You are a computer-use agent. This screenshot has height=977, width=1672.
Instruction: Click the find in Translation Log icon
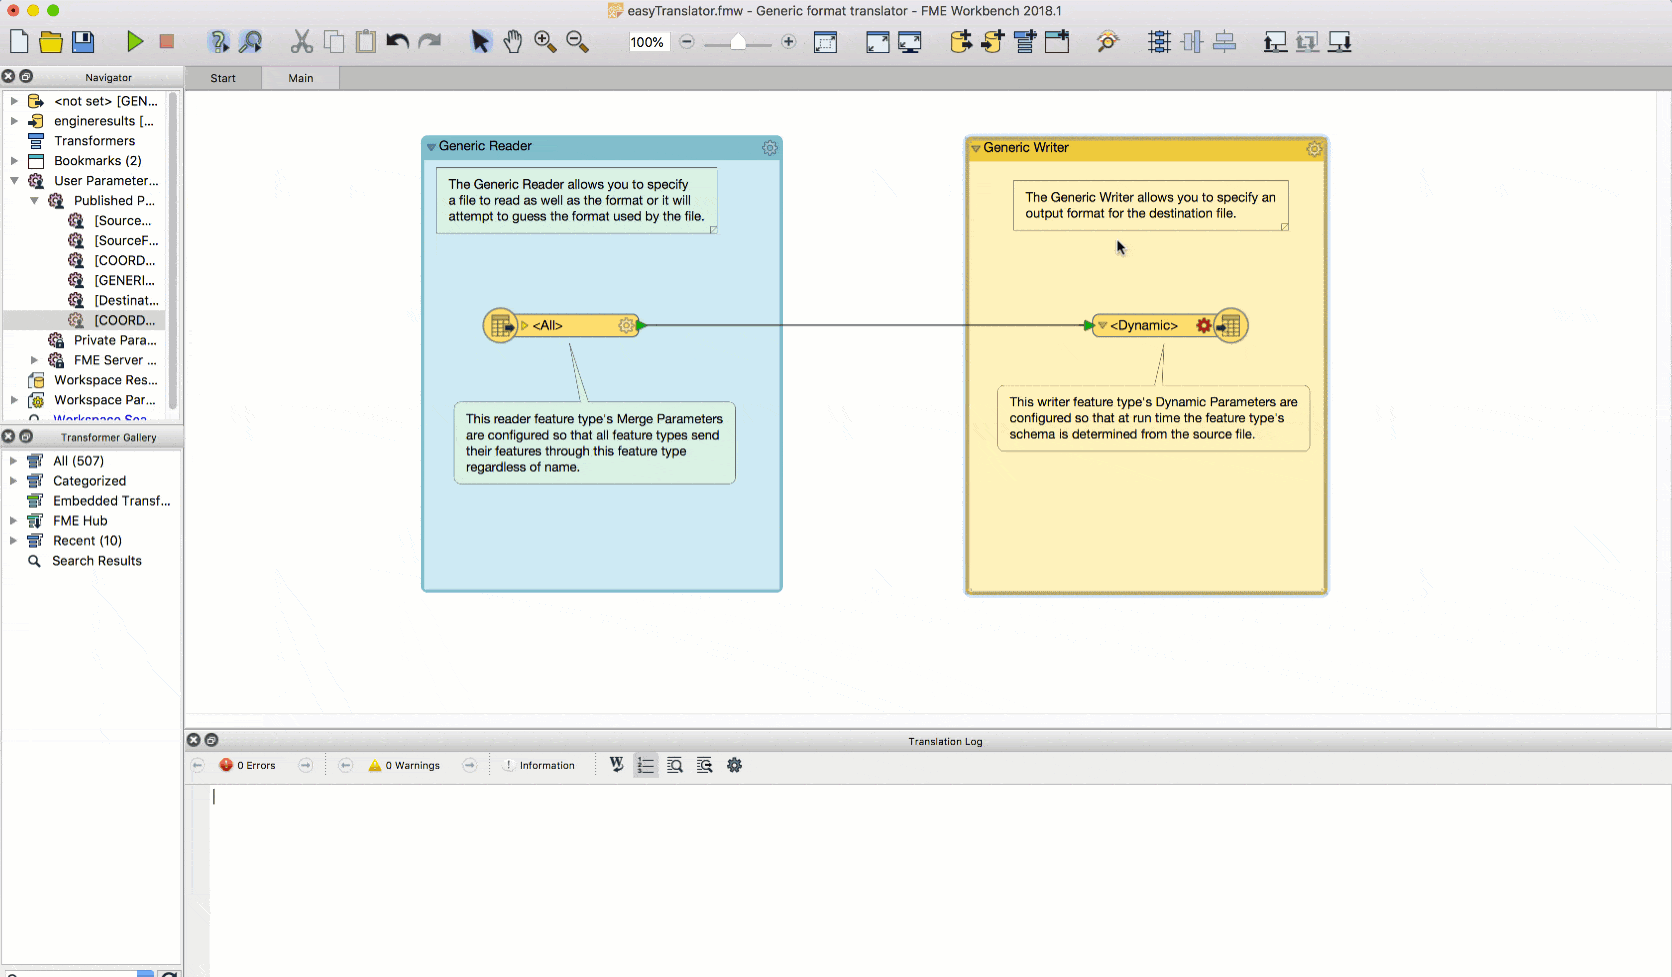(675, 765)
